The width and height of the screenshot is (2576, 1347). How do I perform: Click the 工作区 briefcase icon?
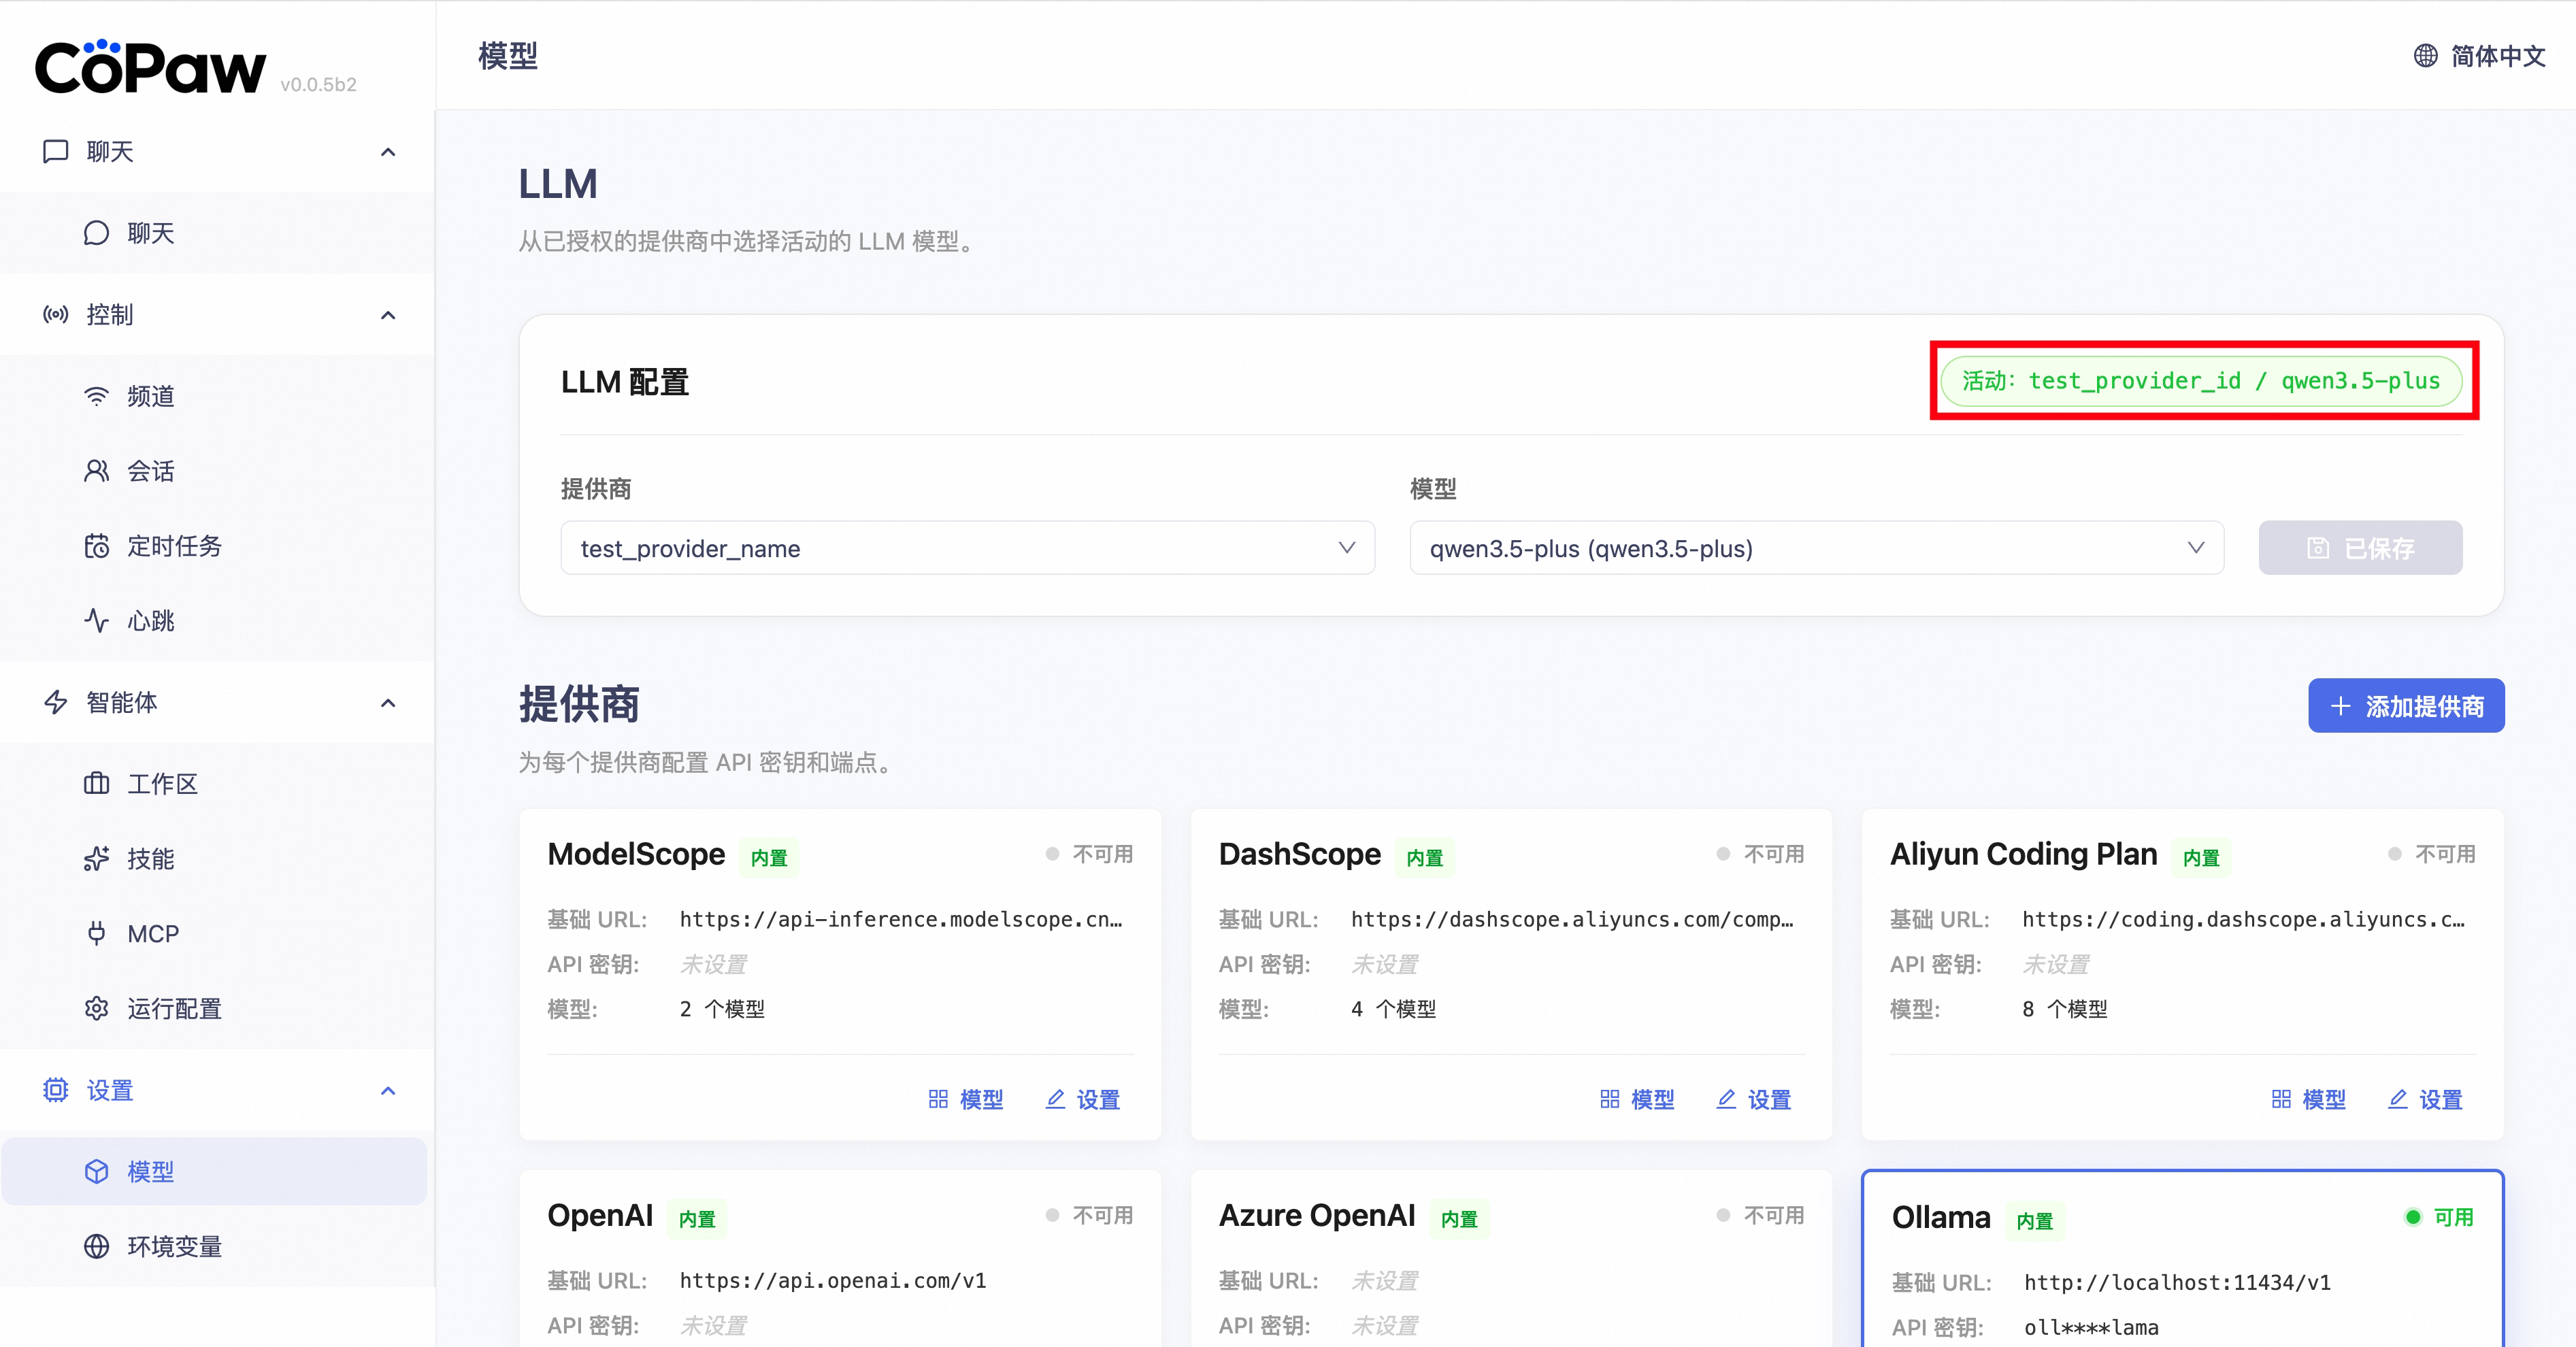click(x=96, y=784)
